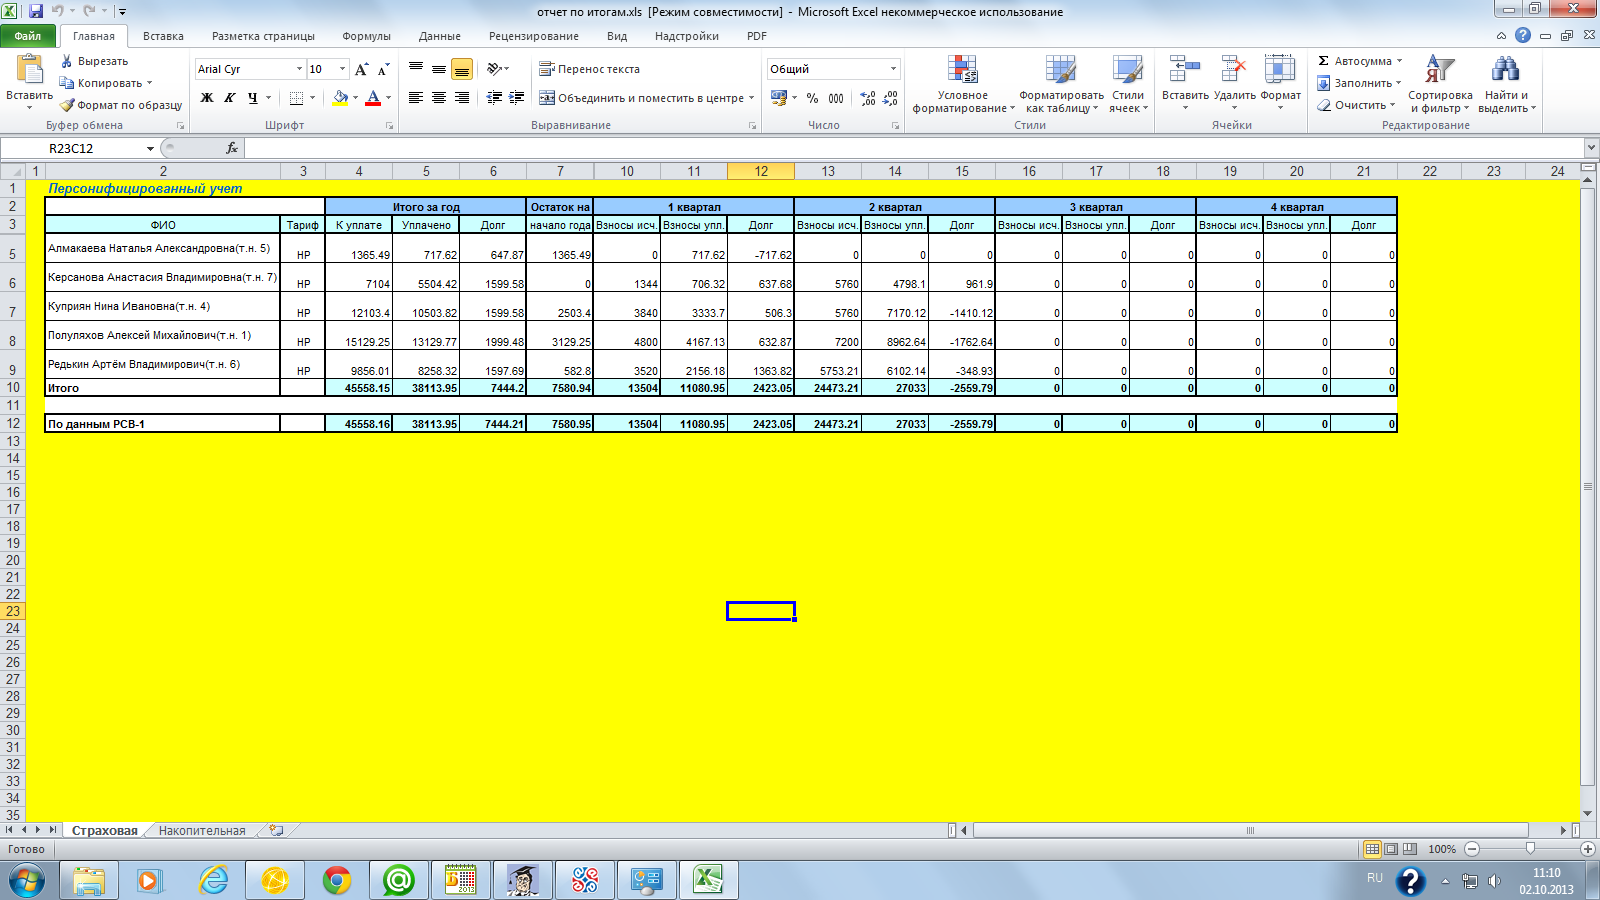This screenshot has width=1600, height=900.
Task: Click the Find and Select binoculars icon
Action: pyautogui.click(x=1504, y=70)
